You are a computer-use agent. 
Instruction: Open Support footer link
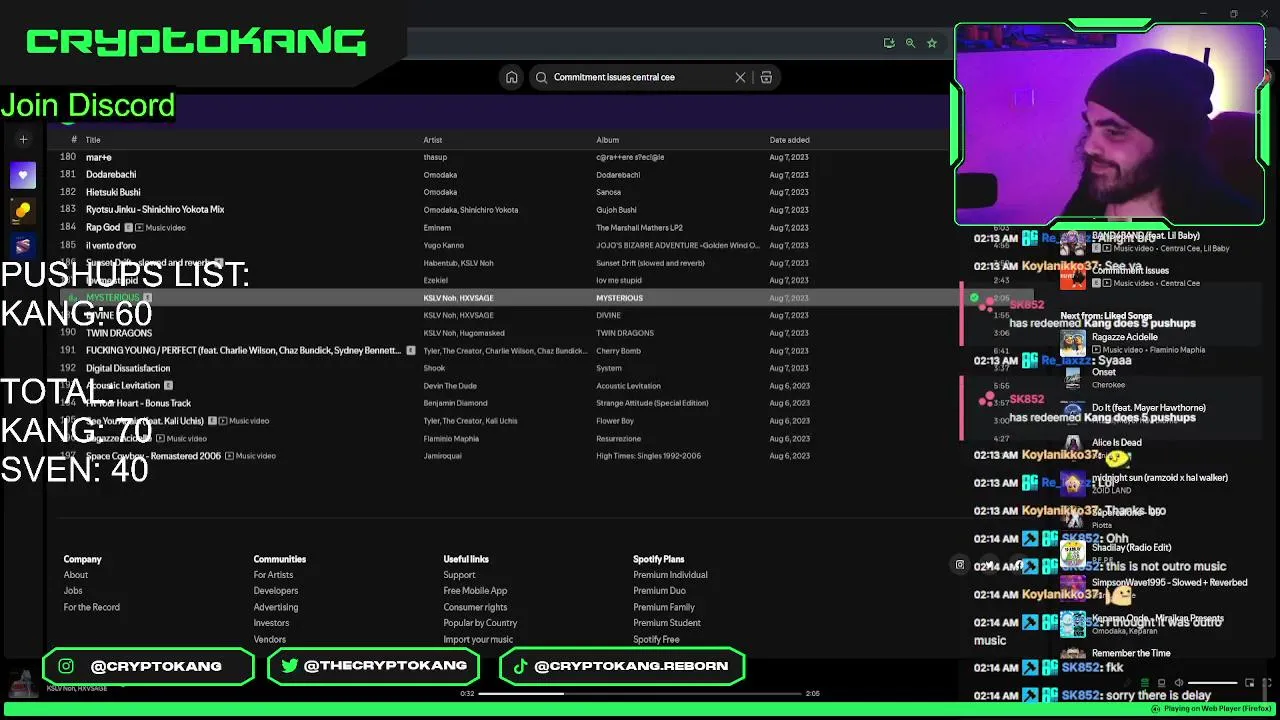click(x=459, y=575)
